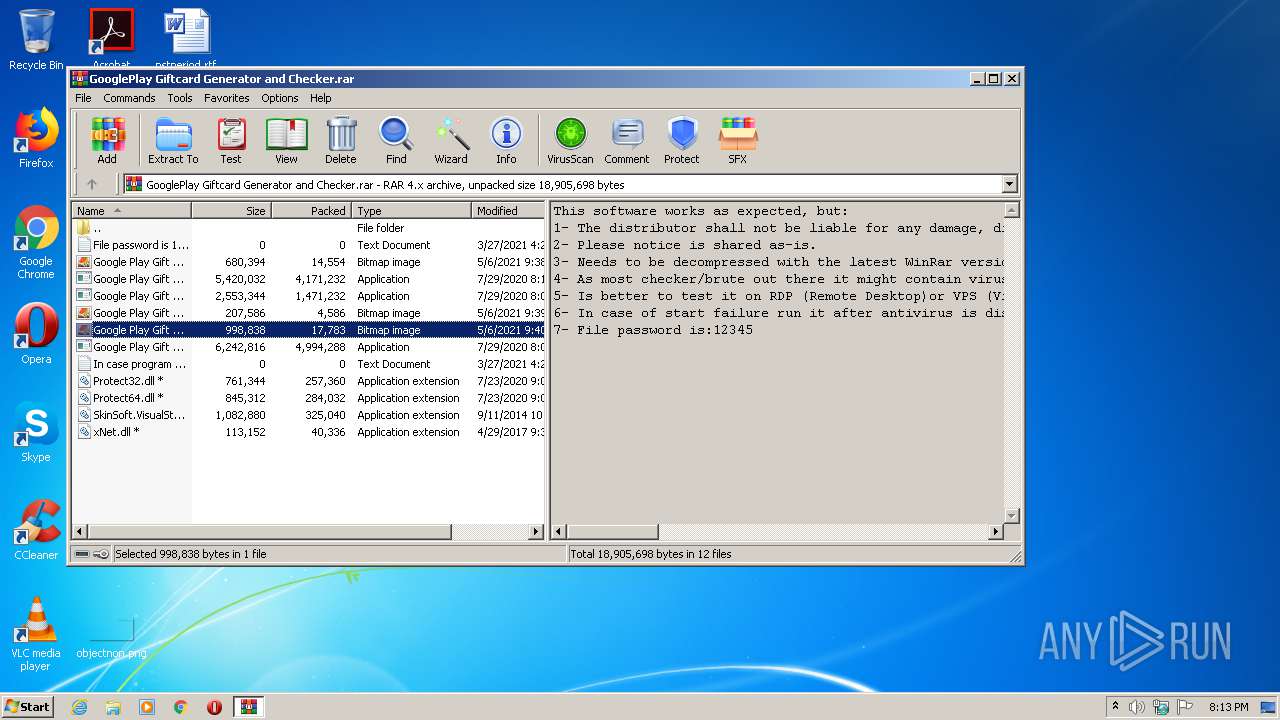Viewport: 1280px width, 720px height.
Task: Select the 'File password is 1...' text document
Action: point(308,245)
